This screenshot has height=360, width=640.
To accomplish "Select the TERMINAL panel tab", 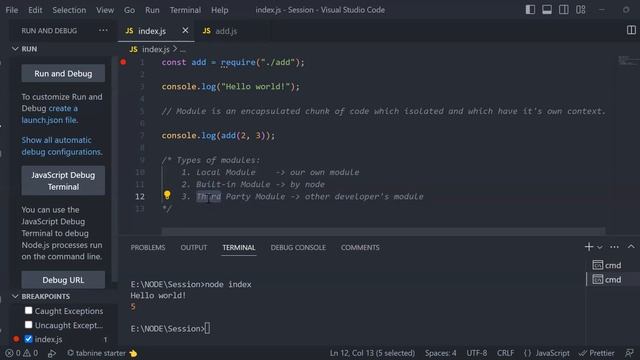I will click(x=239, y=247).
